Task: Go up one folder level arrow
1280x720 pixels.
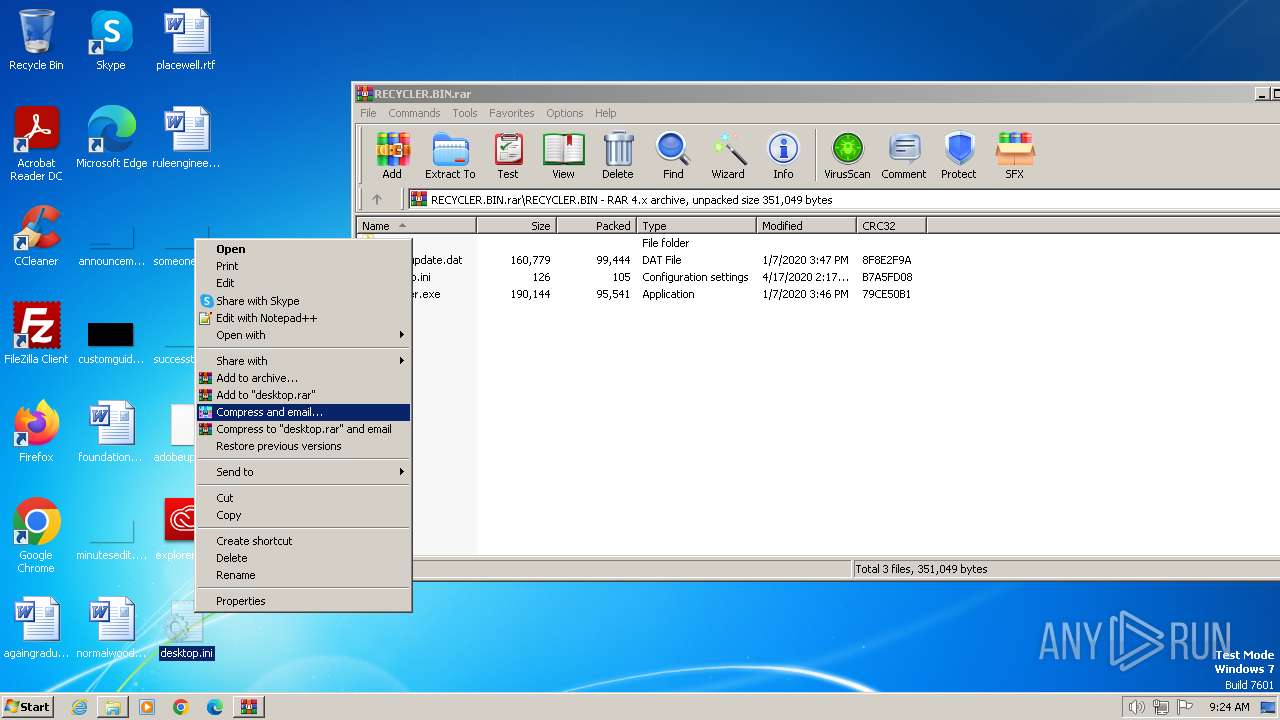Action: click(x=377, y=199)
